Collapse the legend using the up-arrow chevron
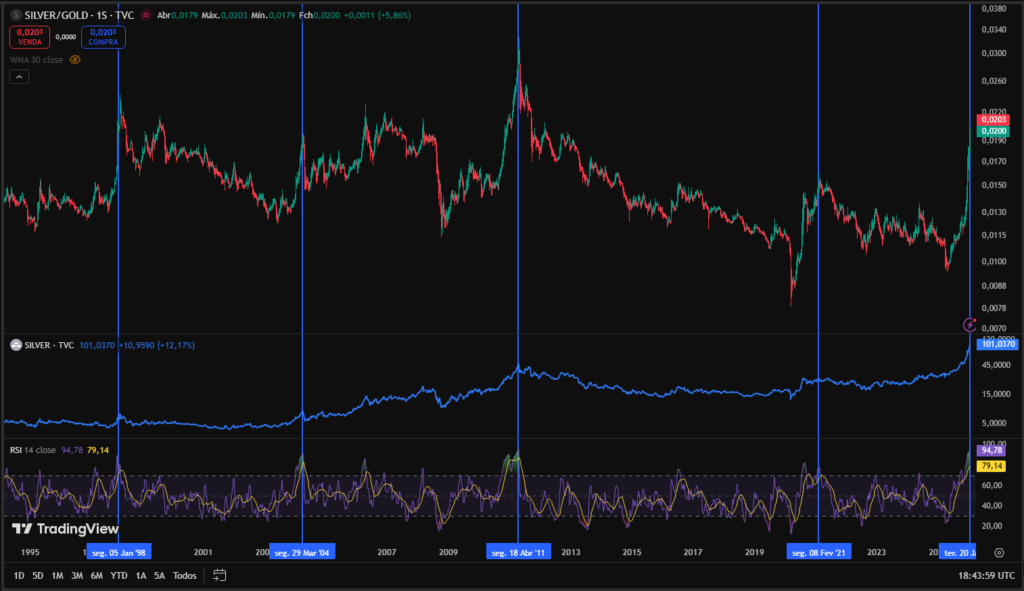Viewport: 1024px width, 591px height. coord(18,76)
